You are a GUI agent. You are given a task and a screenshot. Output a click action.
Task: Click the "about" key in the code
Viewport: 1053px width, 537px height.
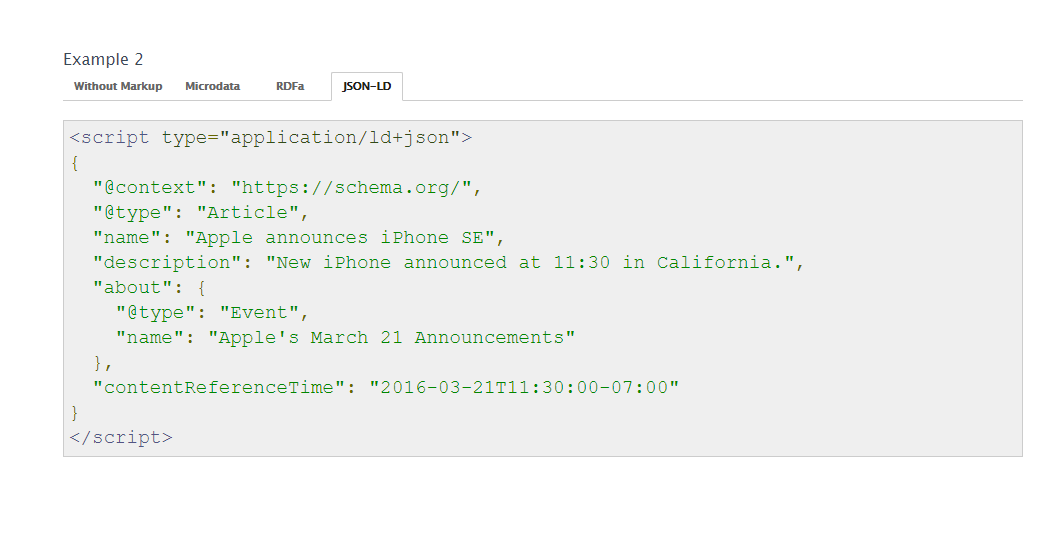138,288
